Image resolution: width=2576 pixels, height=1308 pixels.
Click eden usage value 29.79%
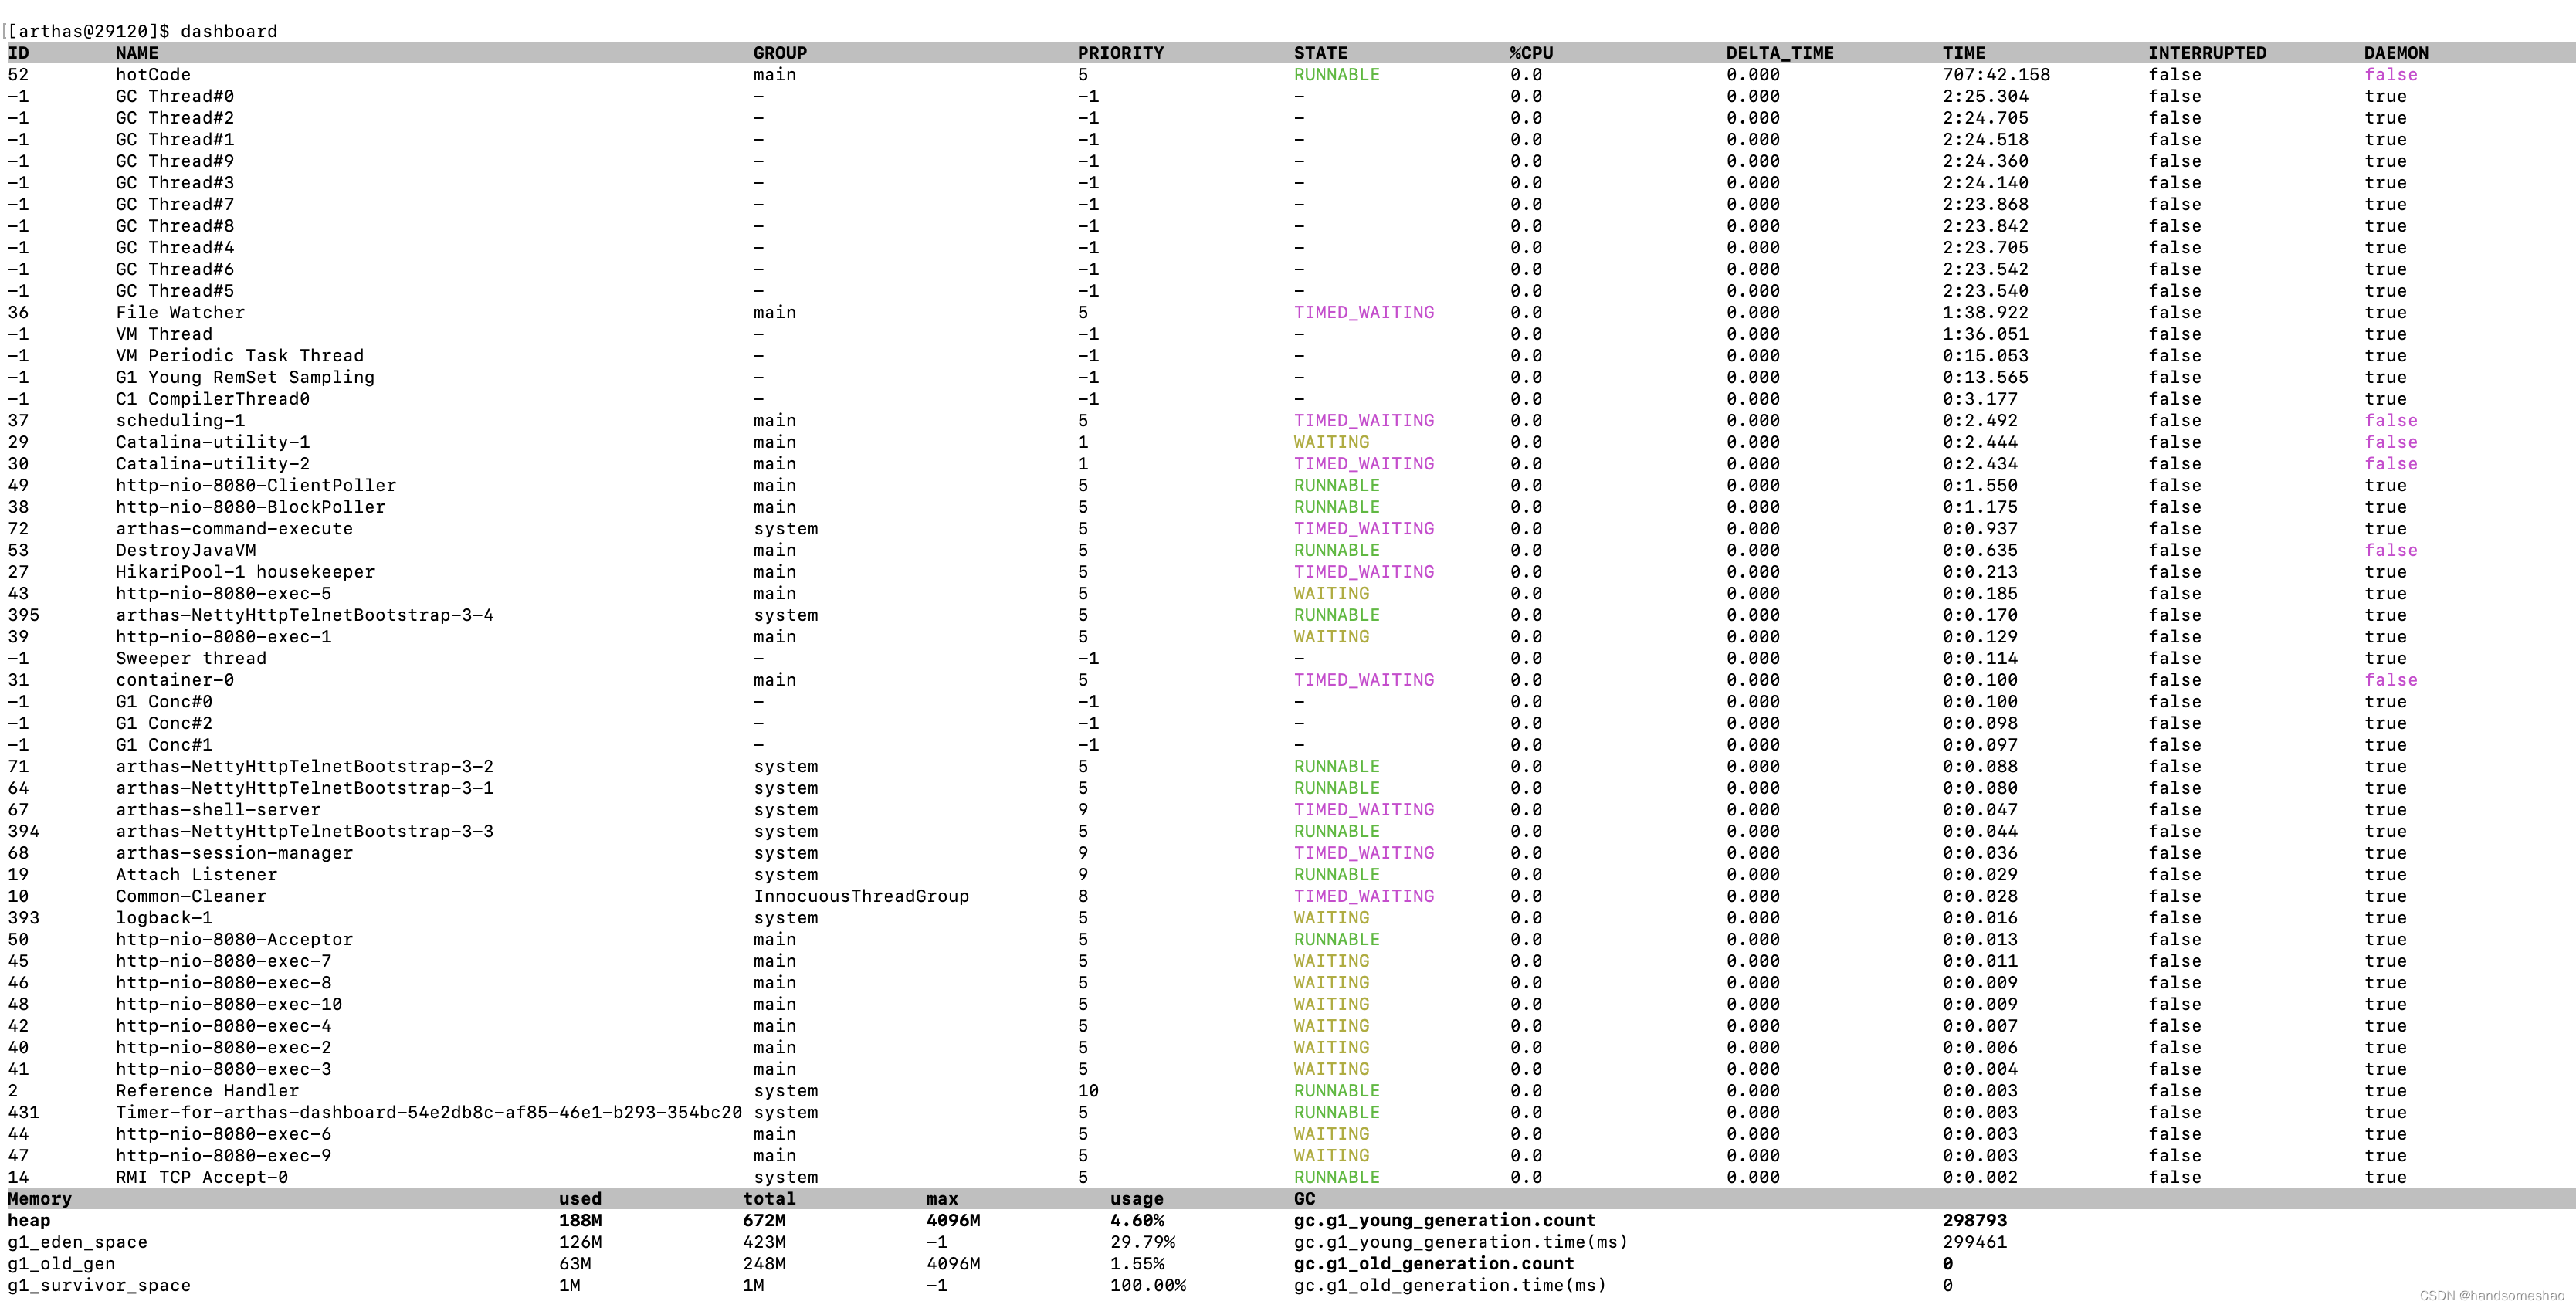click(x=1142, y=1242)
